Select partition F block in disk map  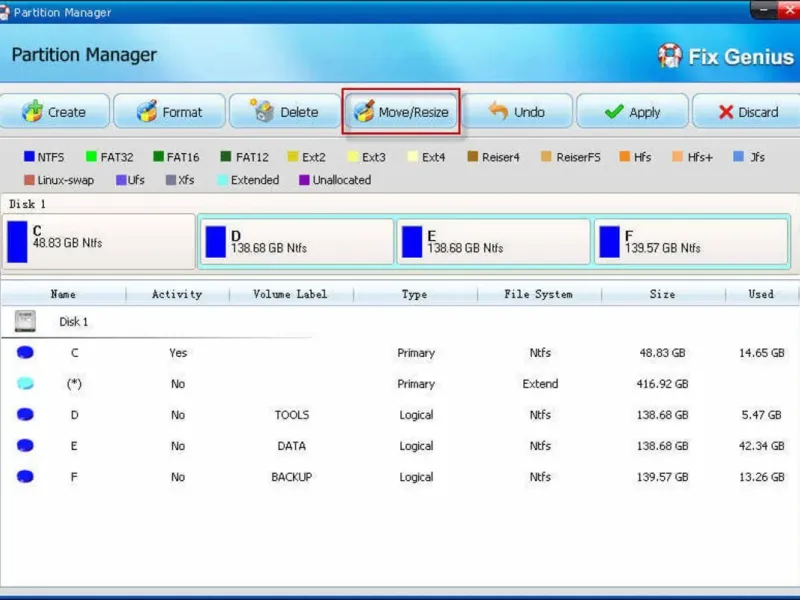coord(691,241)
